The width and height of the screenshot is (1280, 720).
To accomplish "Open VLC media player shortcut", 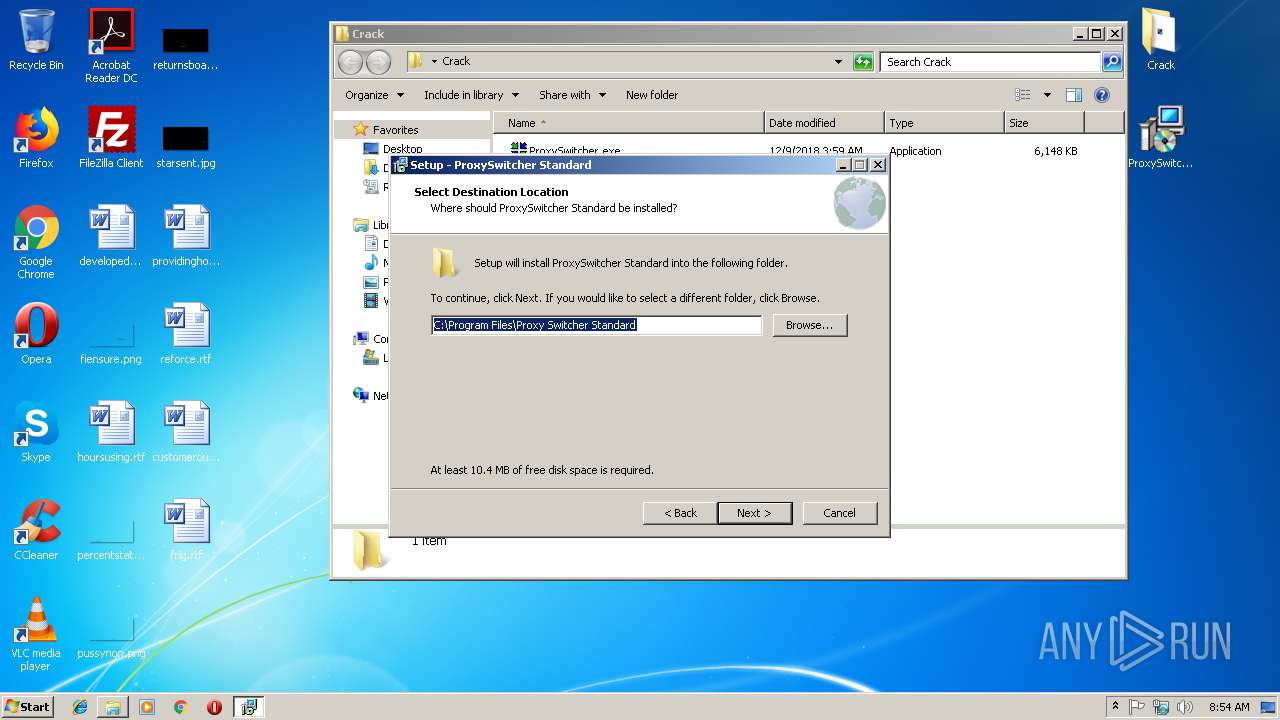I will 36,634.
